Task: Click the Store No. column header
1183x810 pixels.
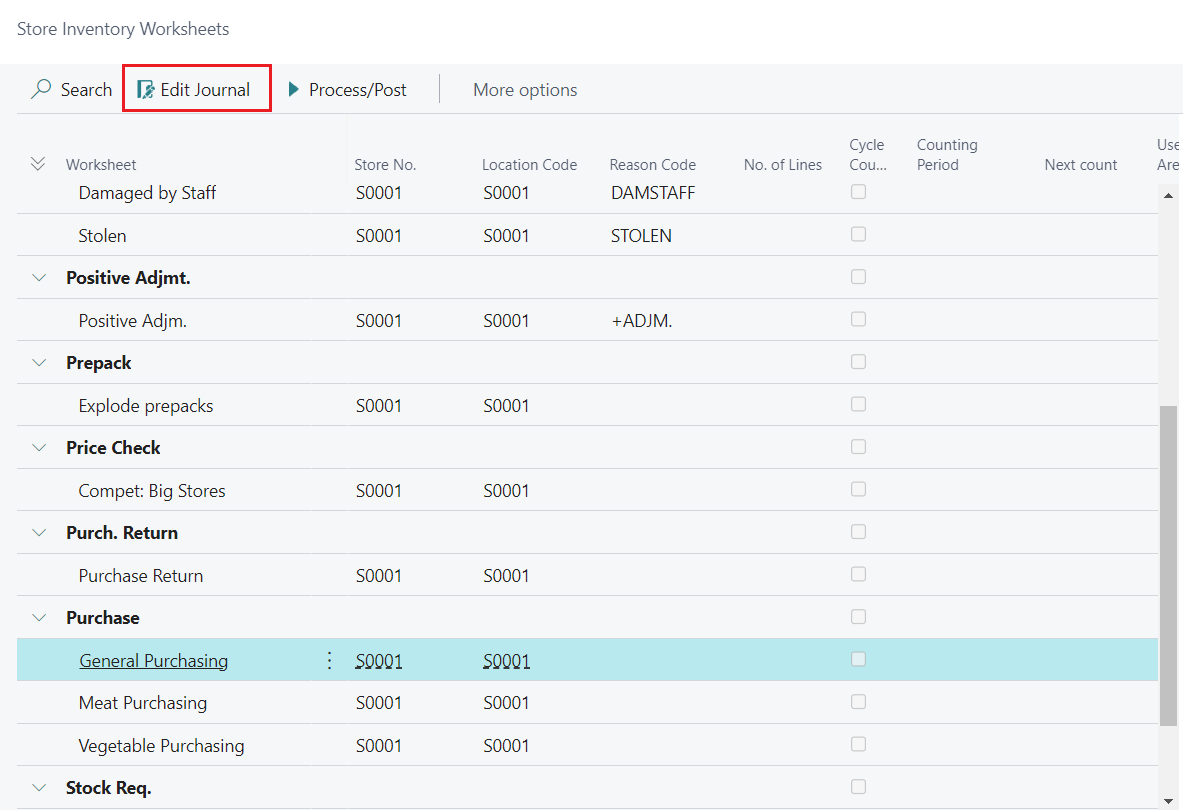Action: point(385,165)
